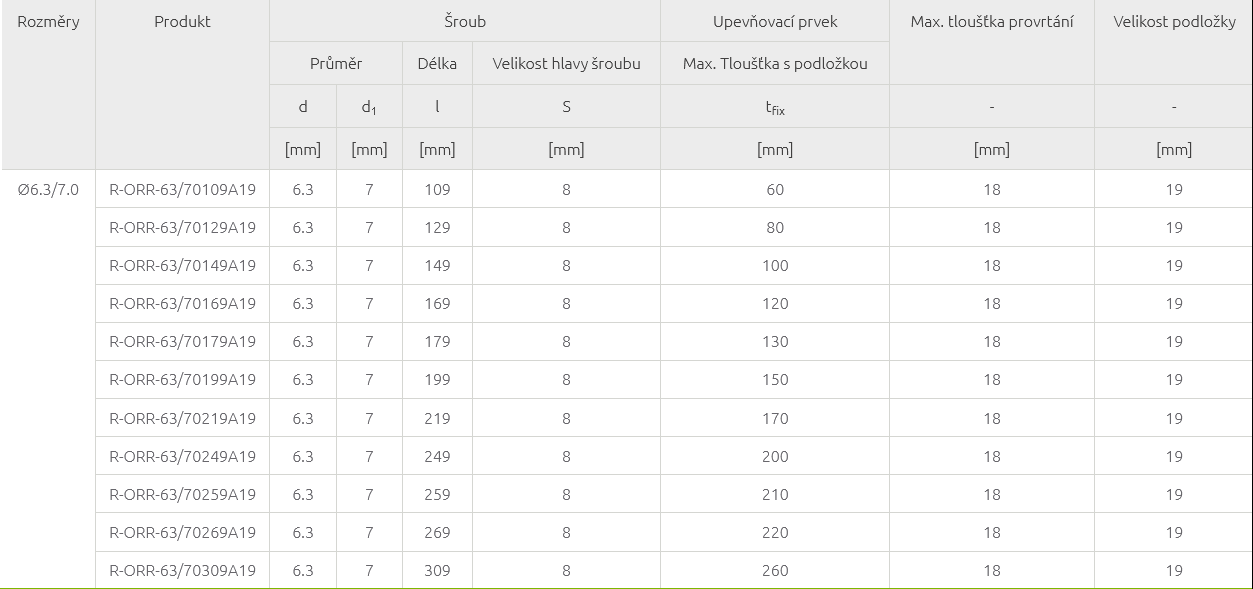Click the R-ORR-63/70259A19 row
Screen dimensions: 1253x589
click(x=182, y=494)
